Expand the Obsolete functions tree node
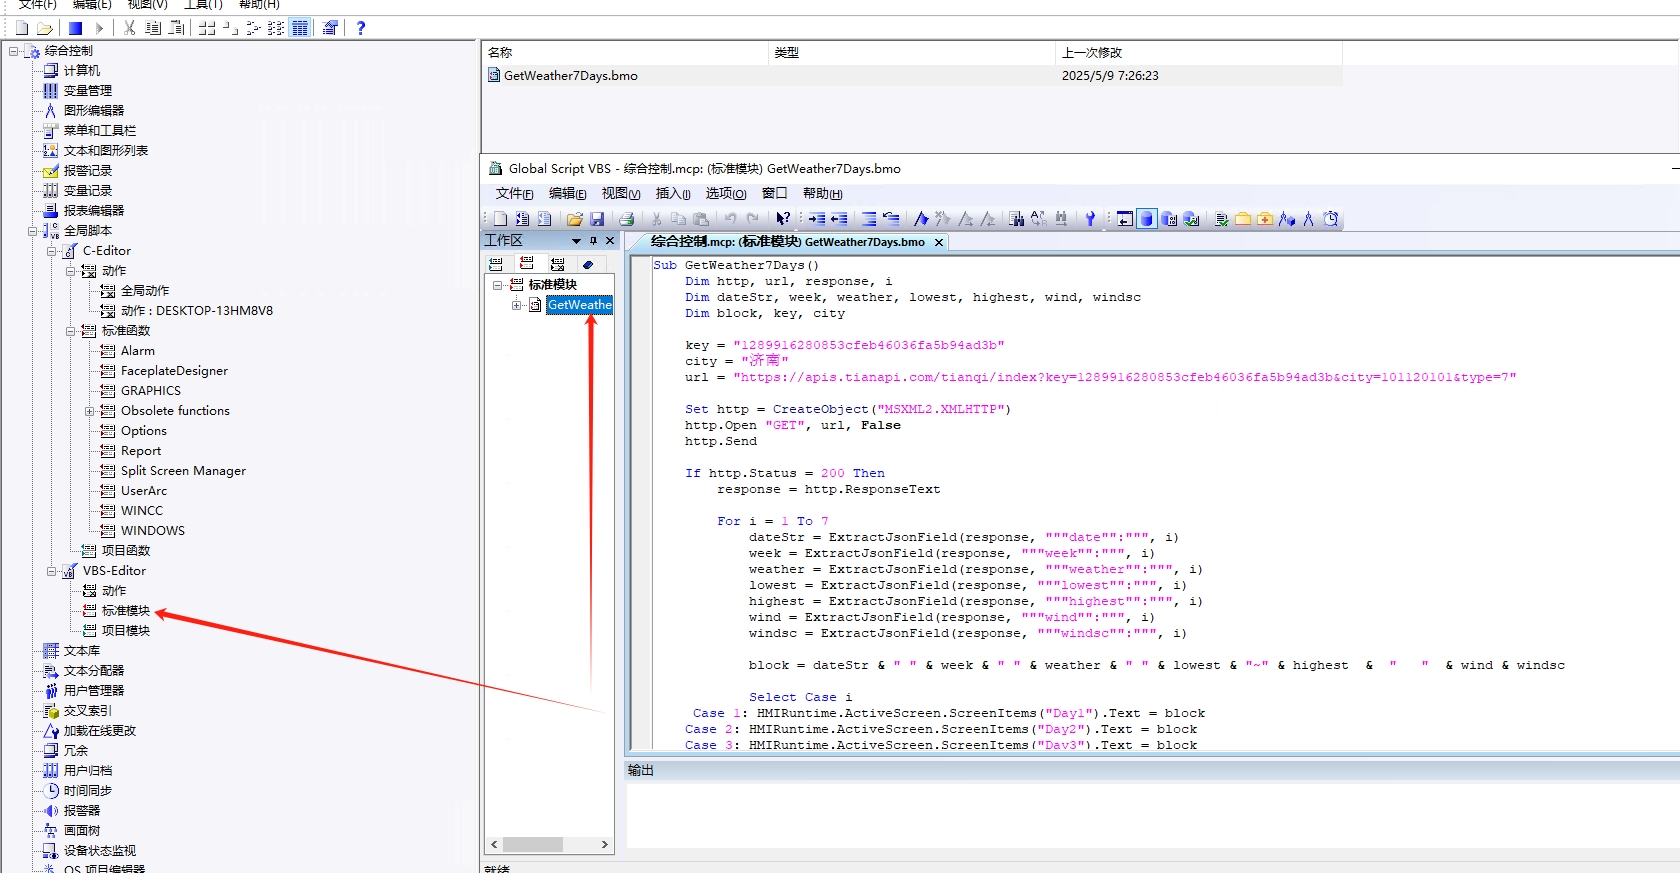This screenshot has height=873, width=1680. point(89,411)
